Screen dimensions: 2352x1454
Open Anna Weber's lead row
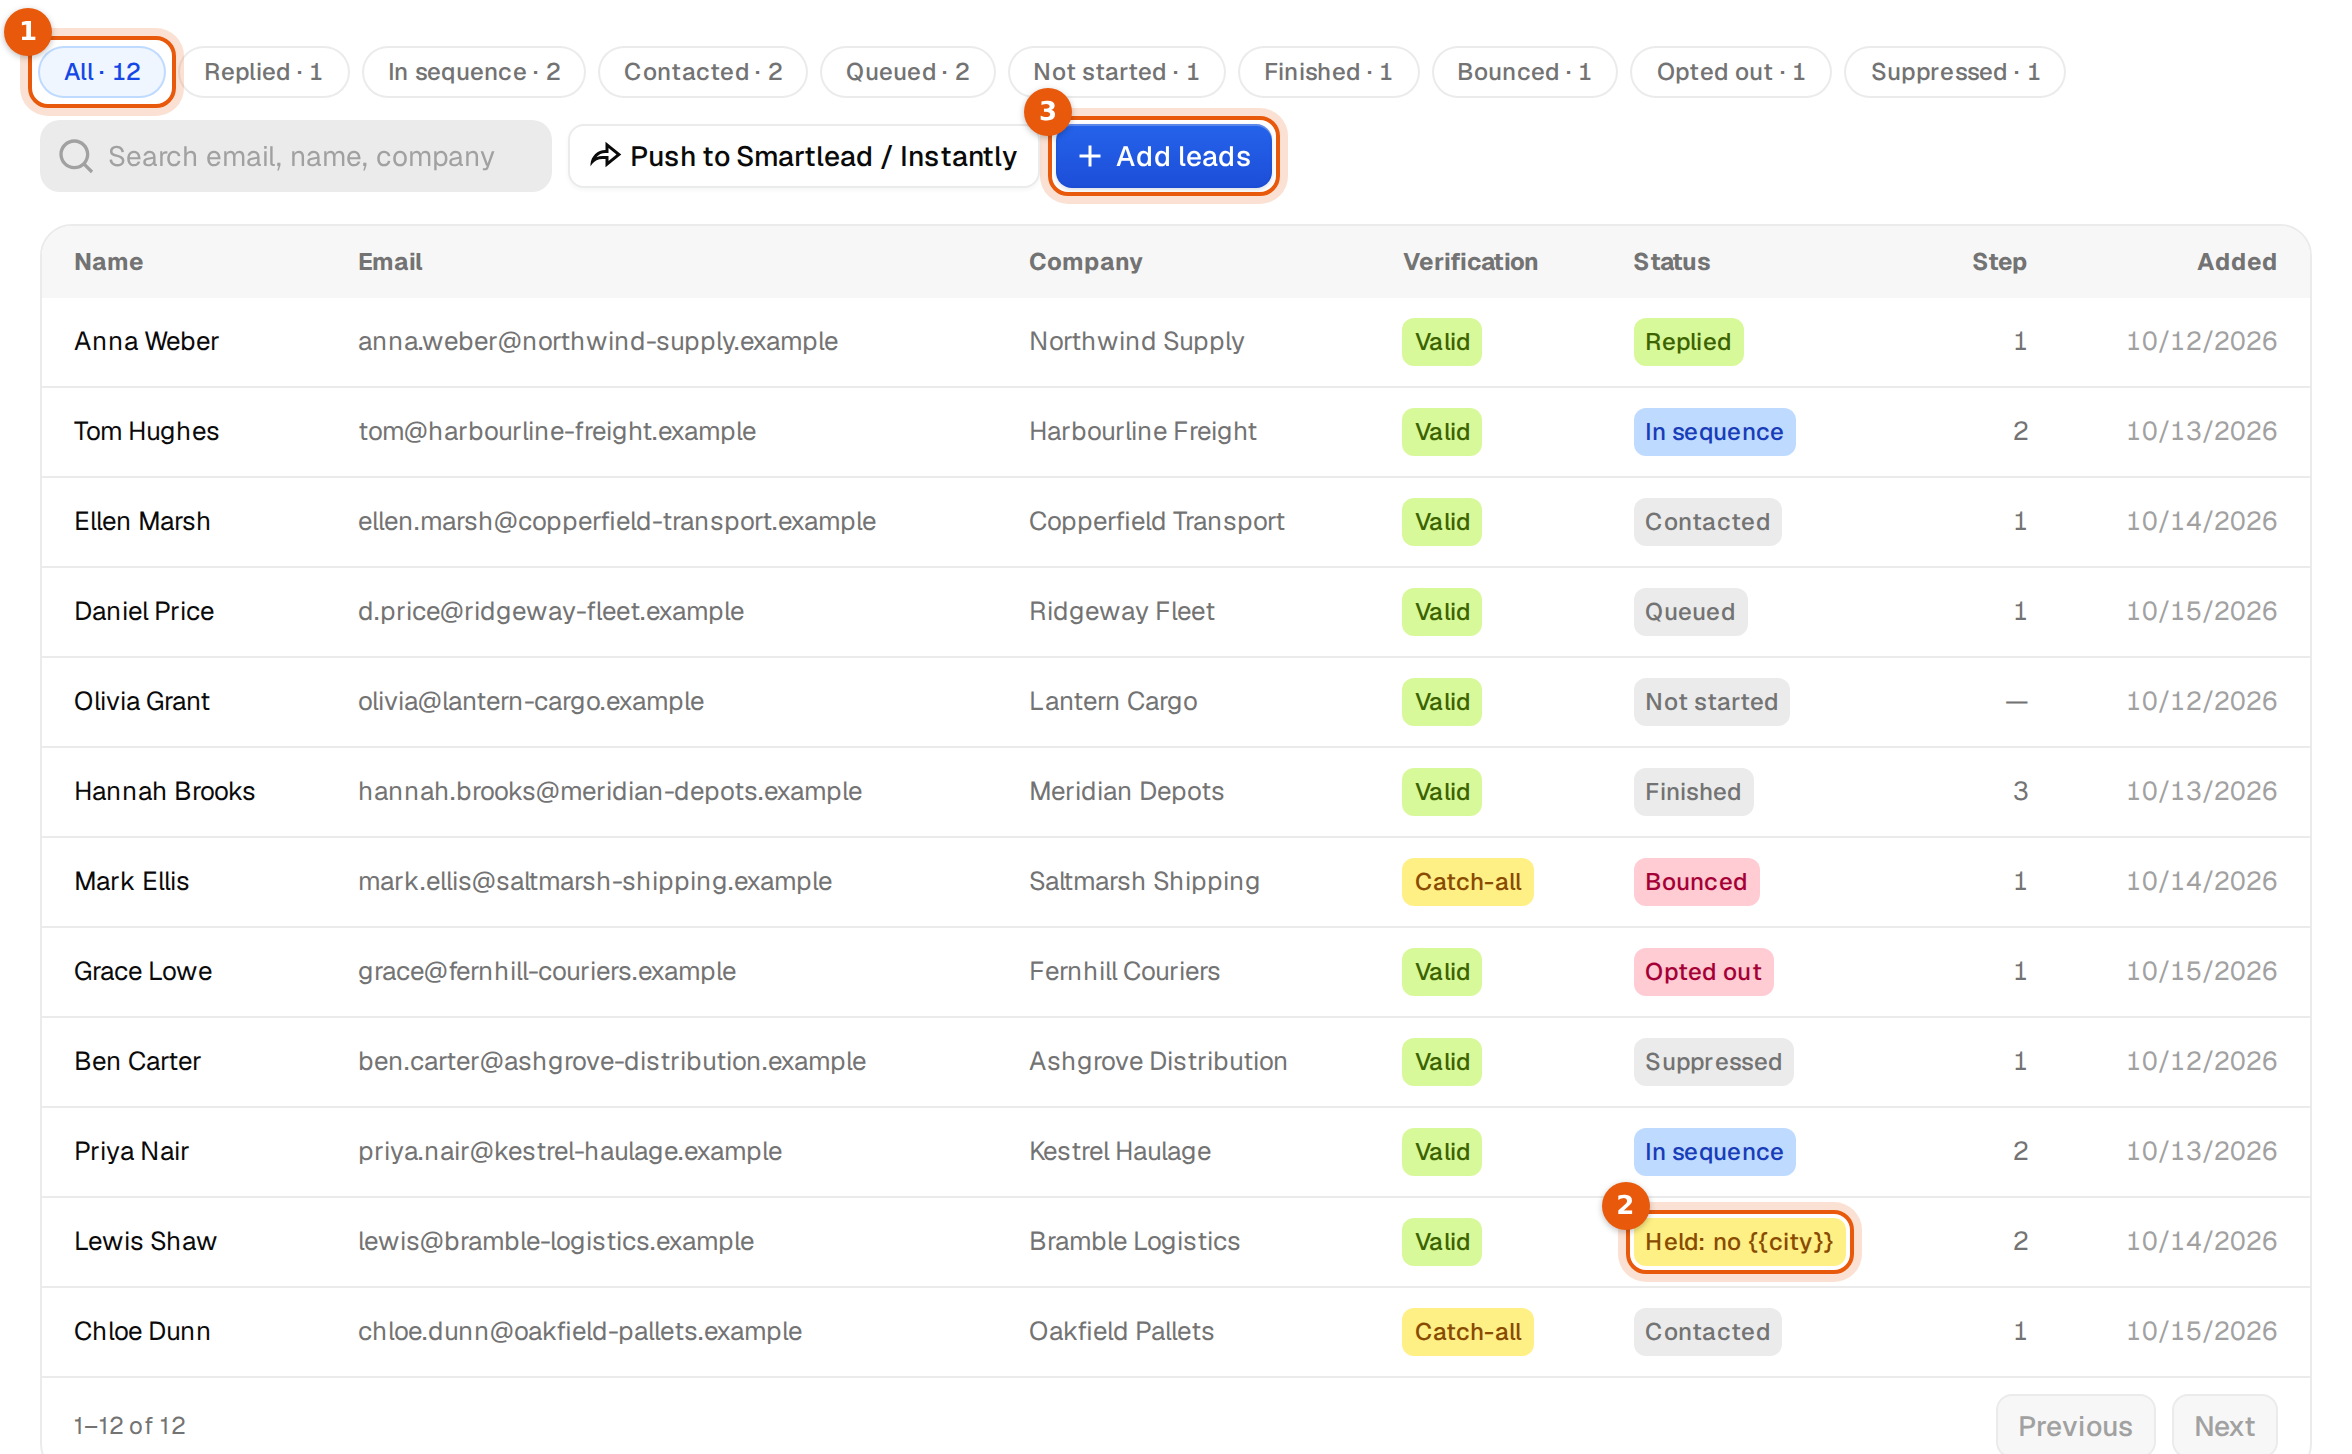coord(1176,342)
